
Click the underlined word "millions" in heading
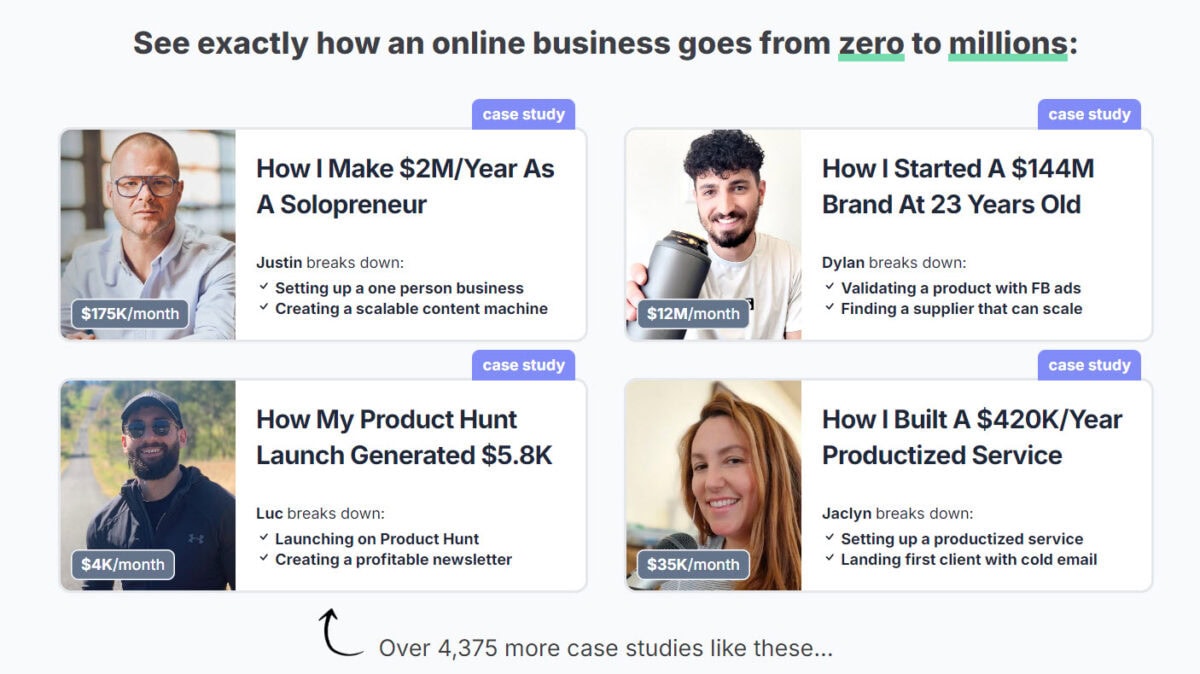click(1007, 44)
